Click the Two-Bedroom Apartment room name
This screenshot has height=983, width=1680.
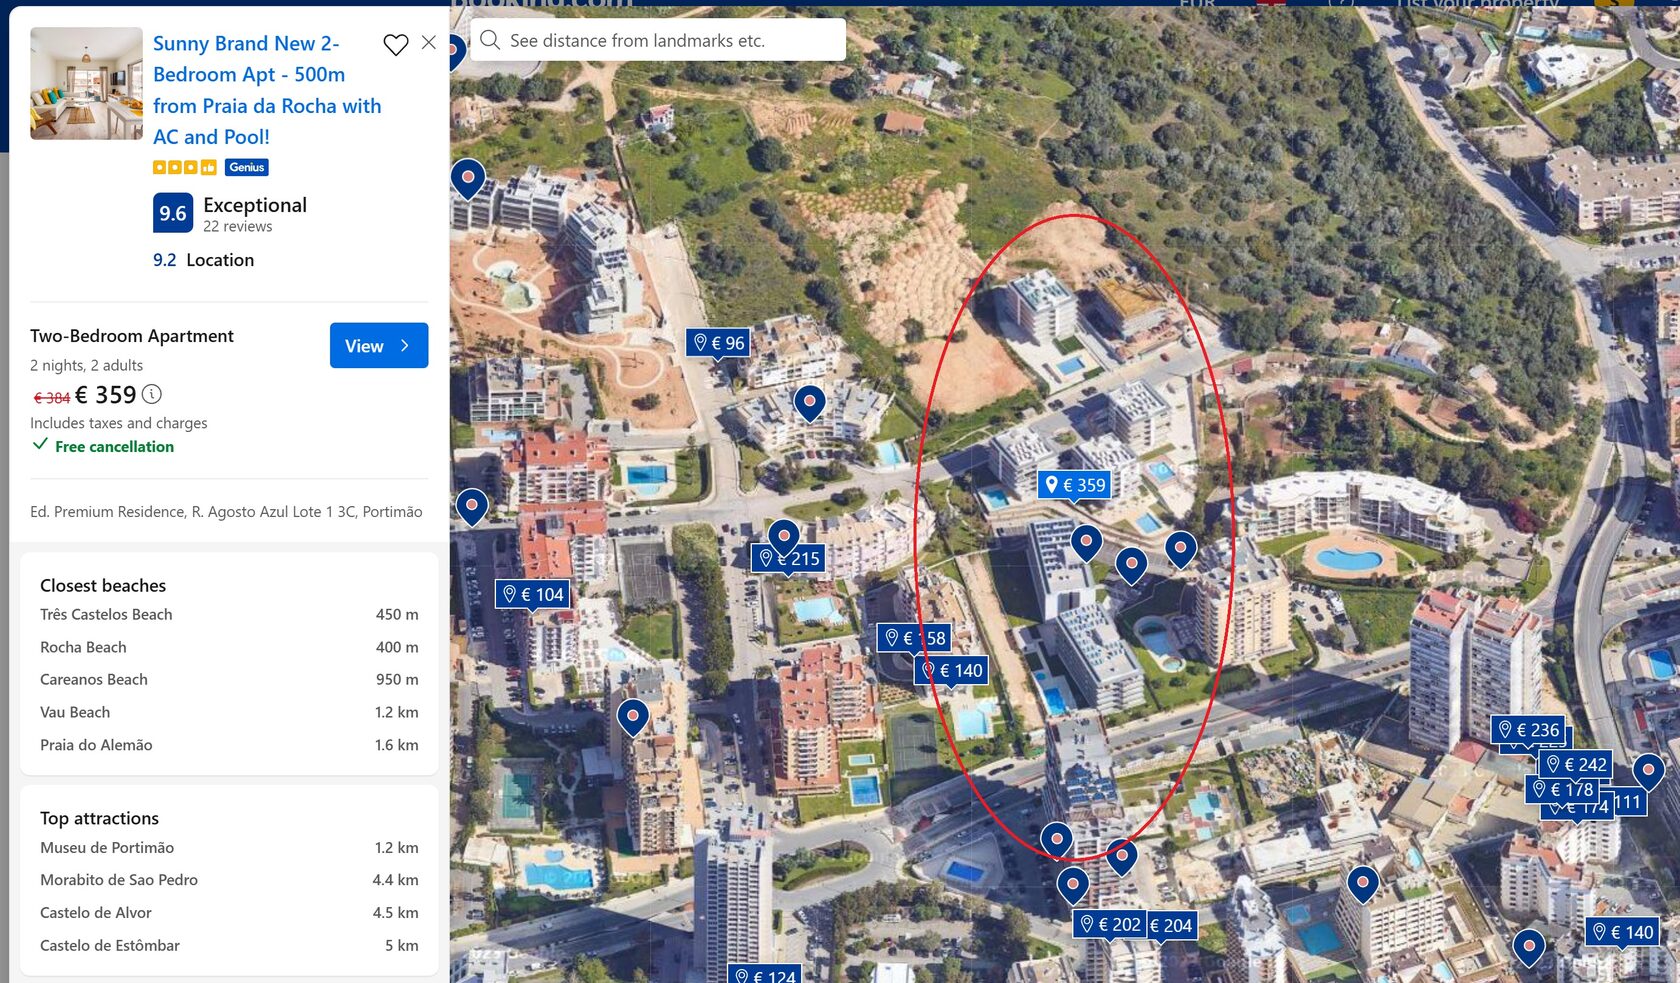(132, 336)
